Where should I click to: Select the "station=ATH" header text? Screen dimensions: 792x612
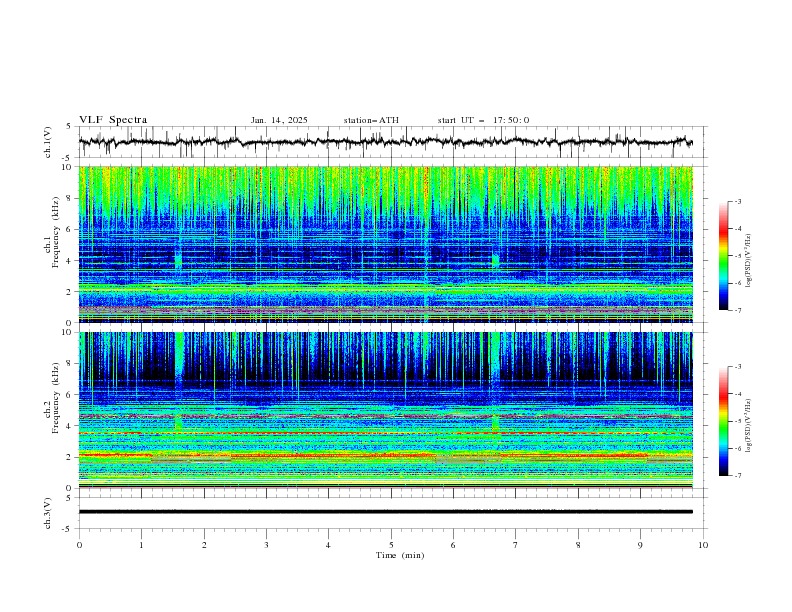pos(371,120)
